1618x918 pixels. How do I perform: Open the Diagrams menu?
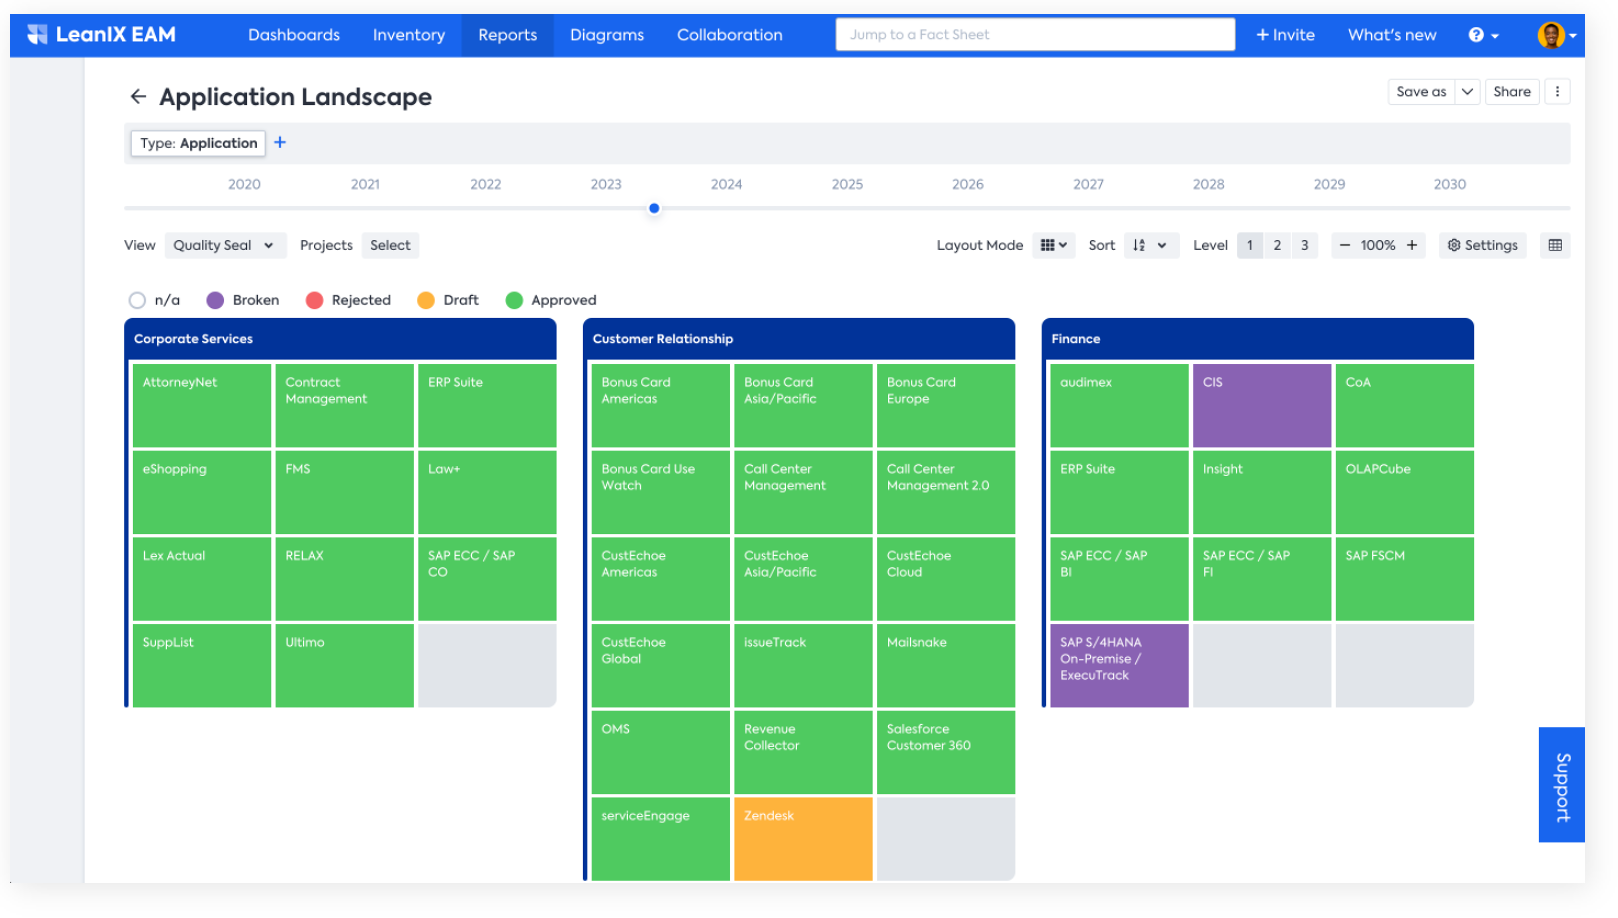point(607,35)
